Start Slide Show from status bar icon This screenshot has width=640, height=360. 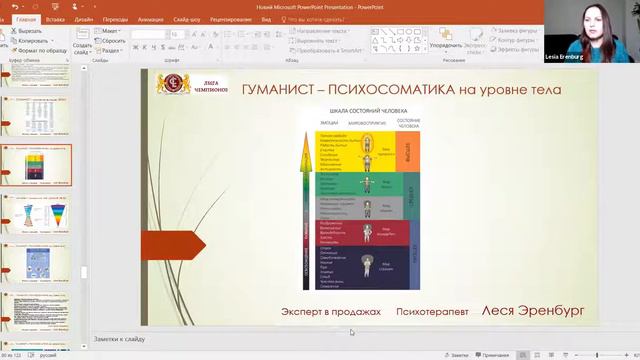565,355
